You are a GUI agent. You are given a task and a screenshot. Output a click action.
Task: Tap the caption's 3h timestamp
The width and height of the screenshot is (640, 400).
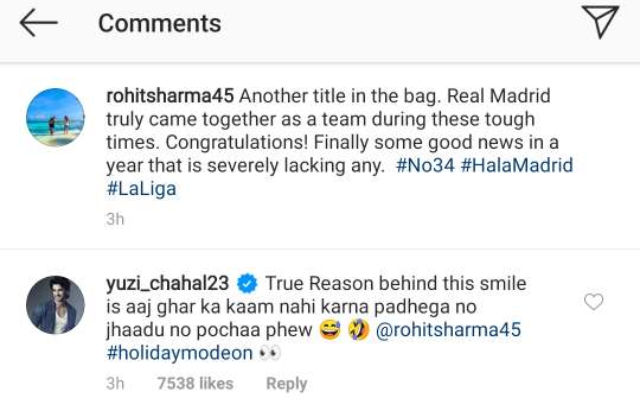point(115,219)
